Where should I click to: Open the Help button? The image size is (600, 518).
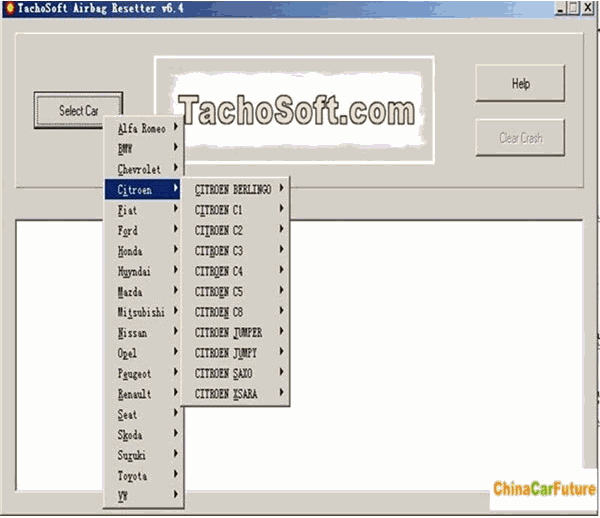(520, 84)
